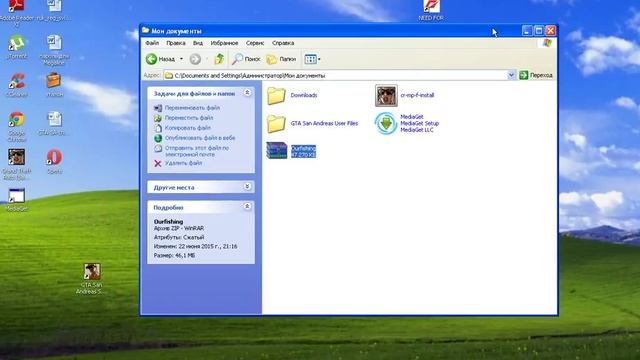The height and width of the screenshot is (360, 640).
Task: Collapse the Подробно details panel
Action: [247, 207]
